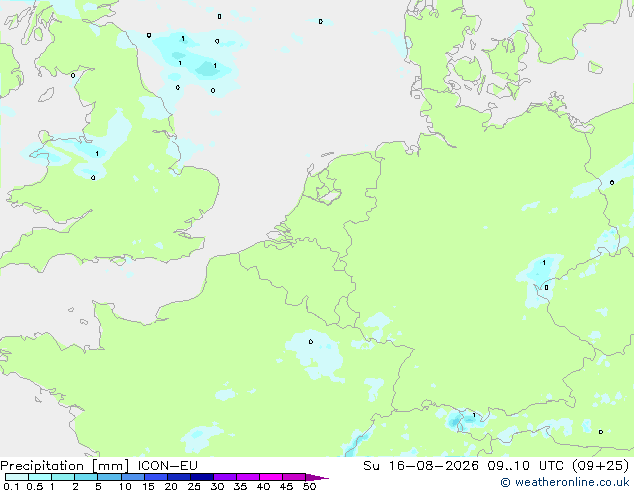Click the date text 16-08-2026
This screenshot has height=490, width=634.
click(433, 466)
